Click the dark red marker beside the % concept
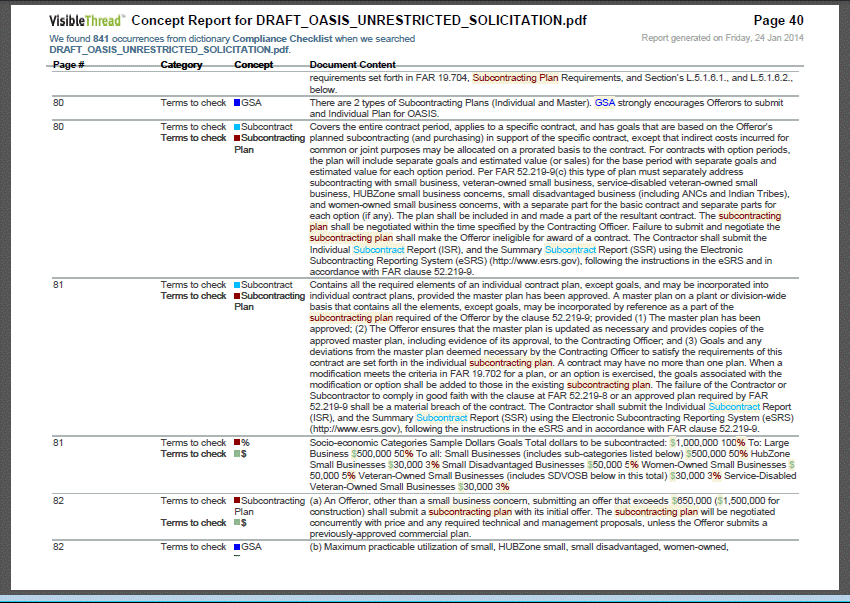 (x=237, y=442)
